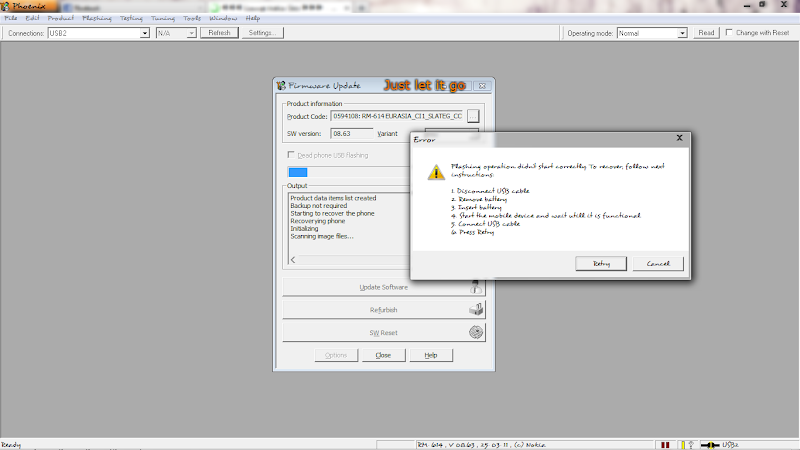
Task: Click the red pause indicator in status bar
Action: (664, 444)
